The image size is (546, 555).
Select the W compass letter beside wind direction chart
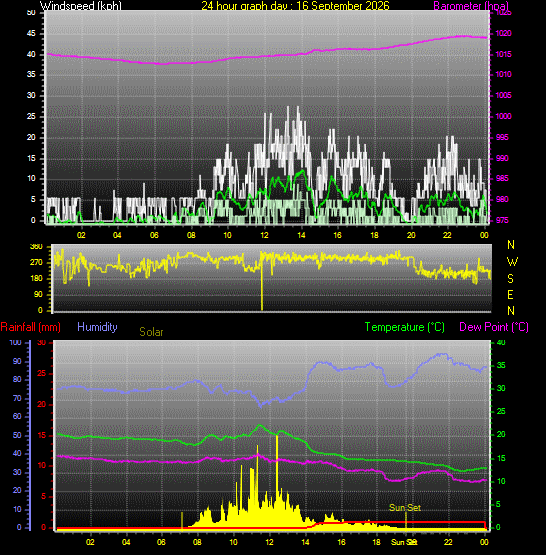[512, 262]
